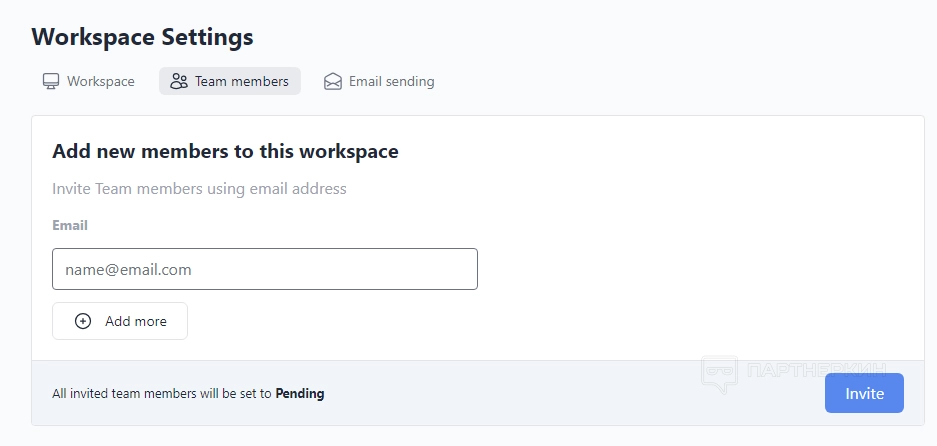937x446 pixels.
Task: Click the watermark chat-face logo icon
Action: [x=720, y=374]
